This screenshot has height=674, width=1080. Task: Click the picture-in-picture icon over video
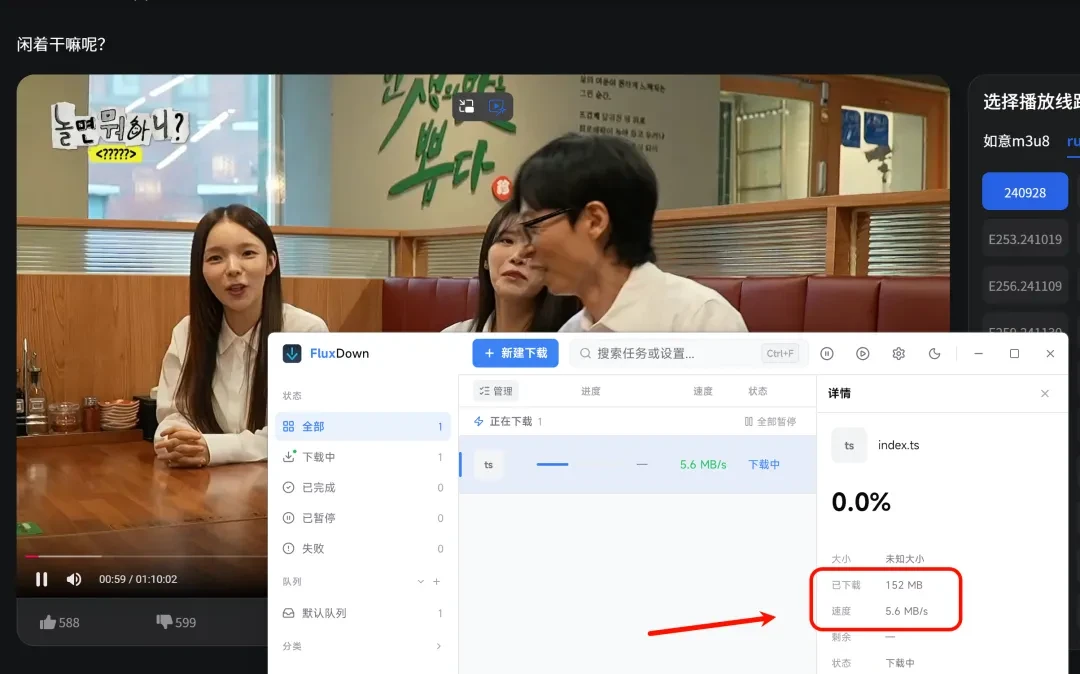(467, 106)
